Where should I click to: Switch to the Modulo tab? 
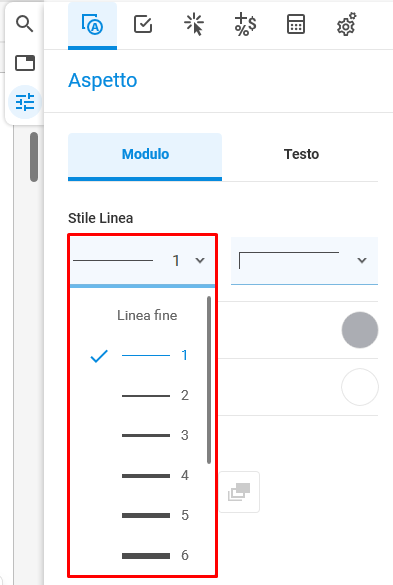[145, 156]
